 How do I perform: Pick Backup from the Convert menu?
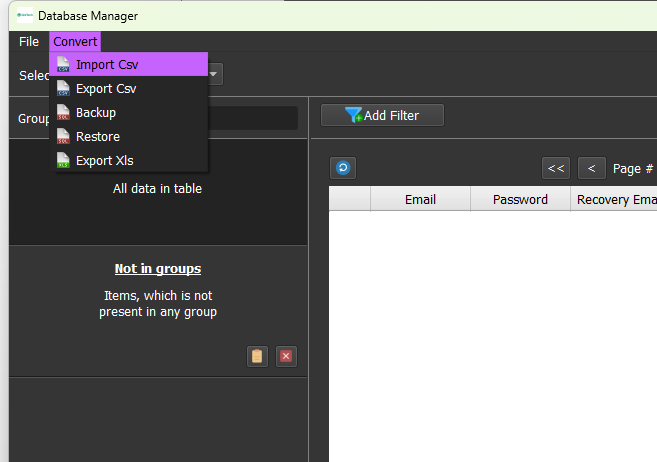point(96,113)
